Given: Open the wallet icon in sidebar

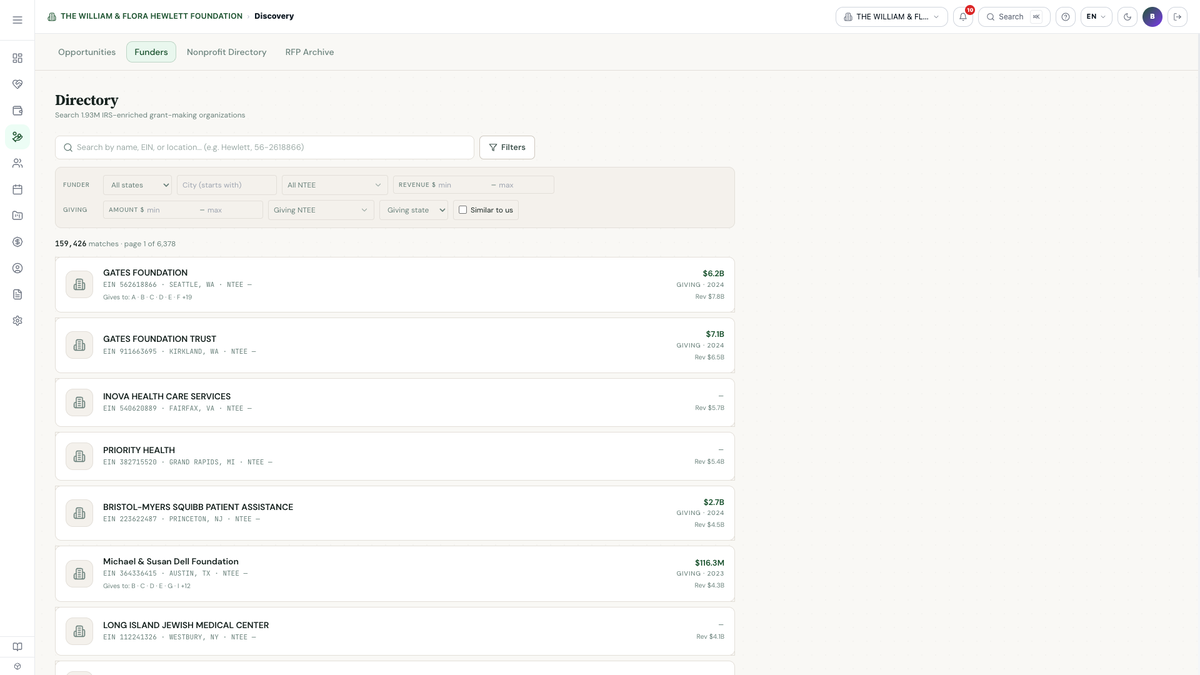Looking at the screenshot, I should [x=17, y=111].
